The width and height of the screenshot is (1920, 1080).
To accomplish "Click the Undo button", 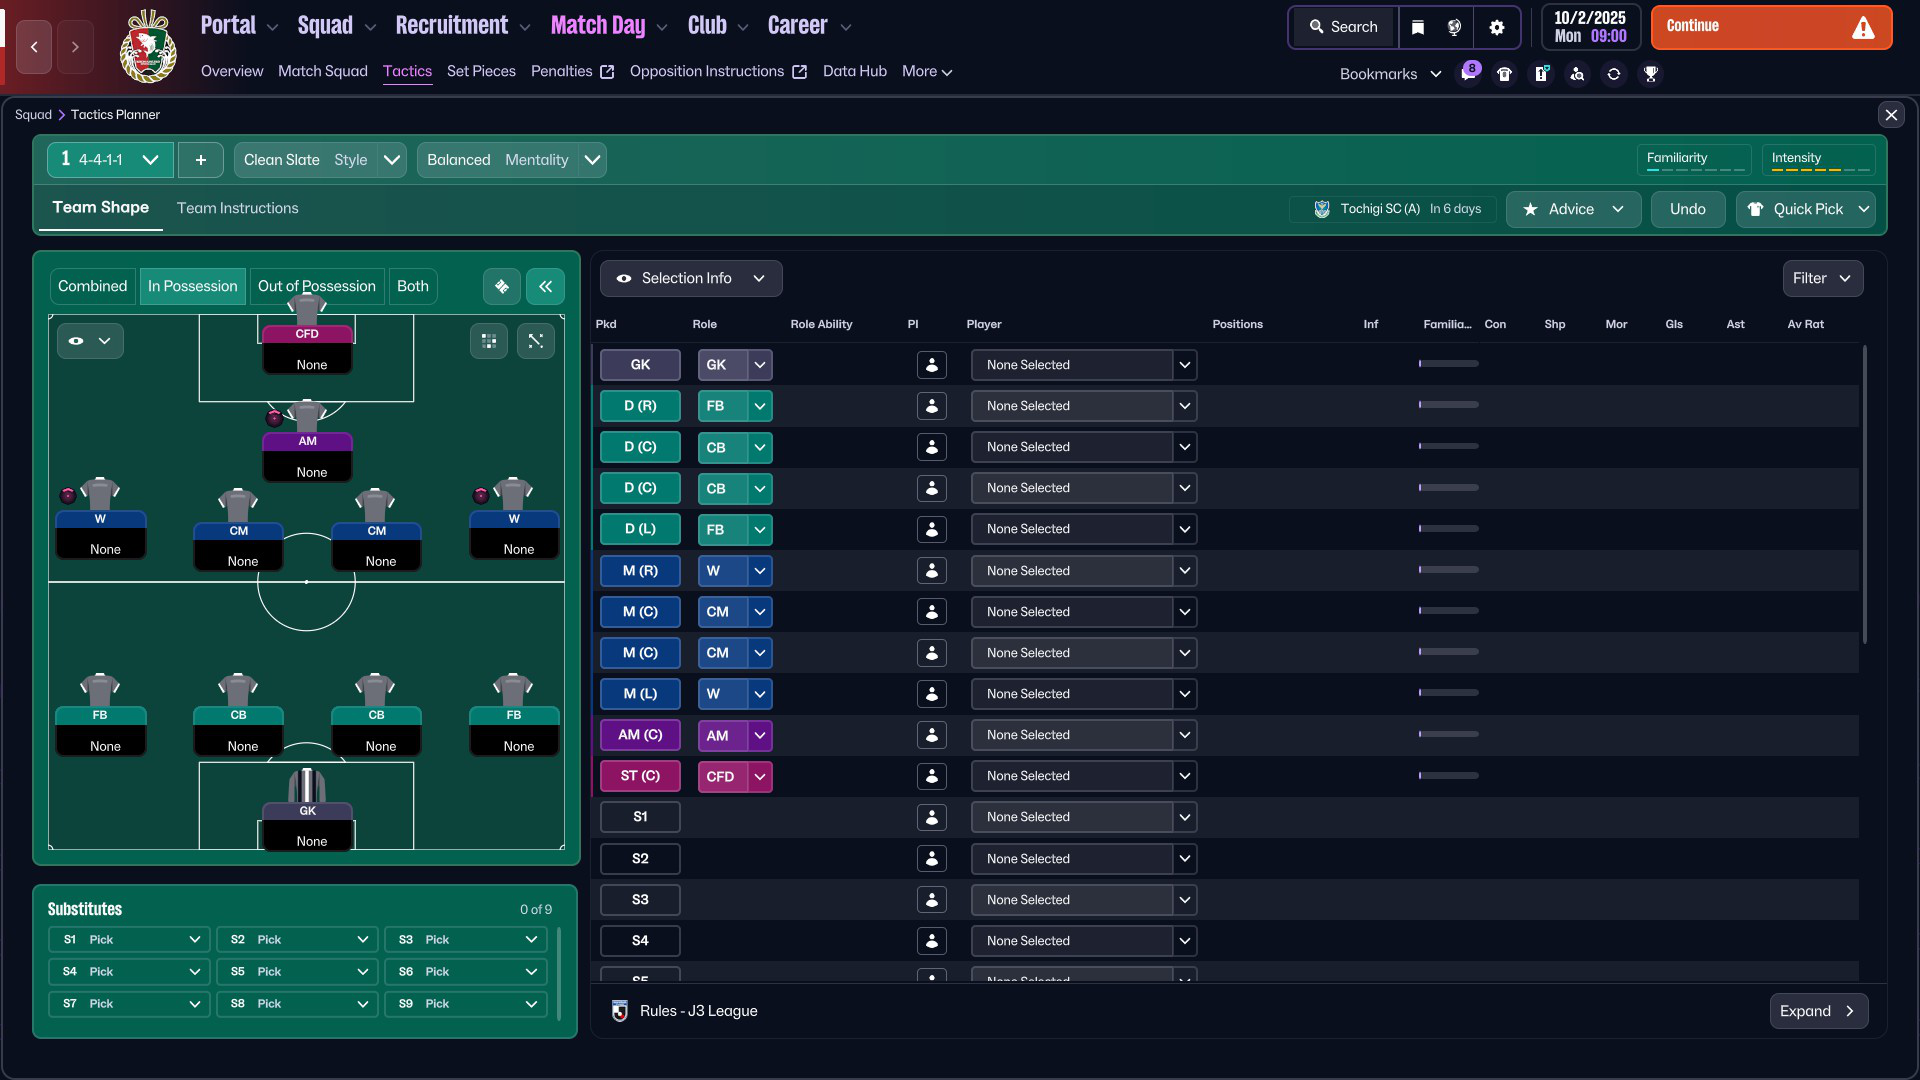I will click(1687, 209).
